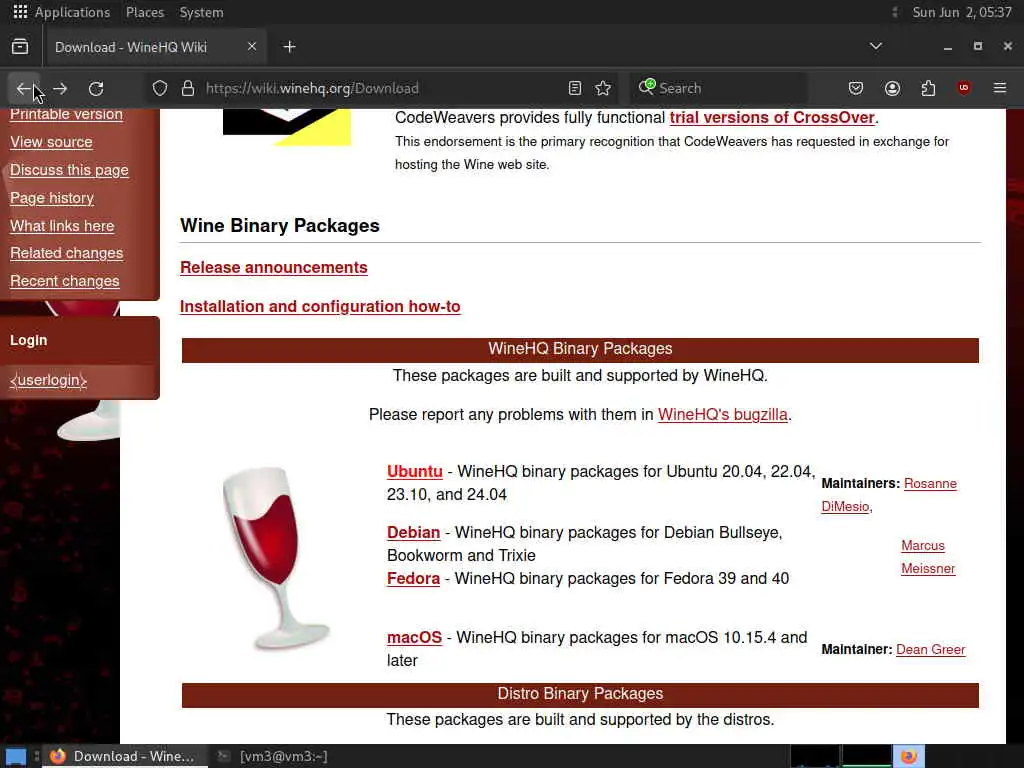Open uBlock Origin extension icon

click(x=964, y=88)
